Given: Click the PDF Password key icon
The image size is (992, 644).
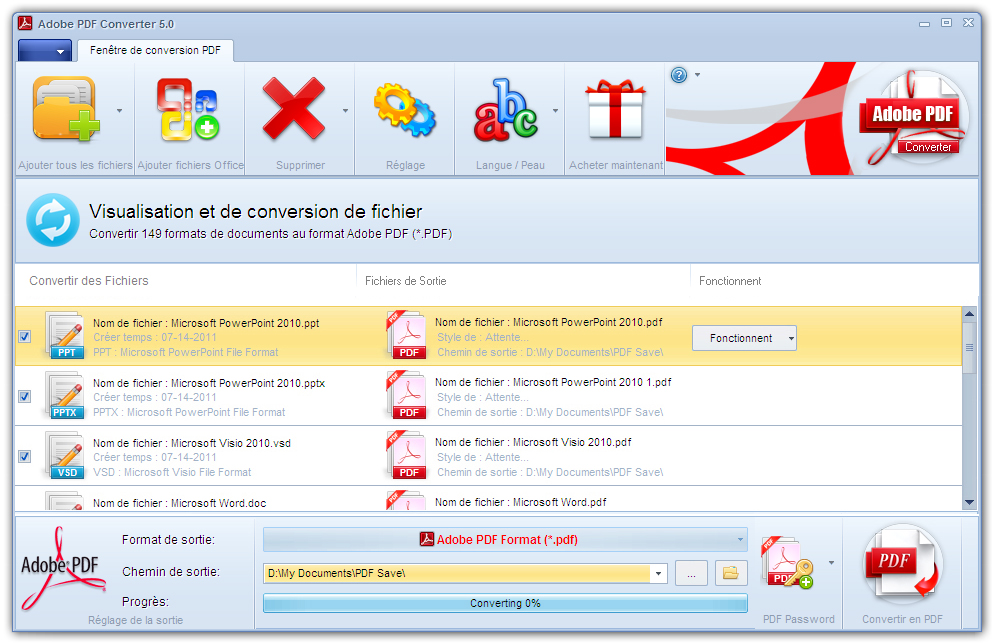Looking at the screenshot, I should click(x=788, y=562).
